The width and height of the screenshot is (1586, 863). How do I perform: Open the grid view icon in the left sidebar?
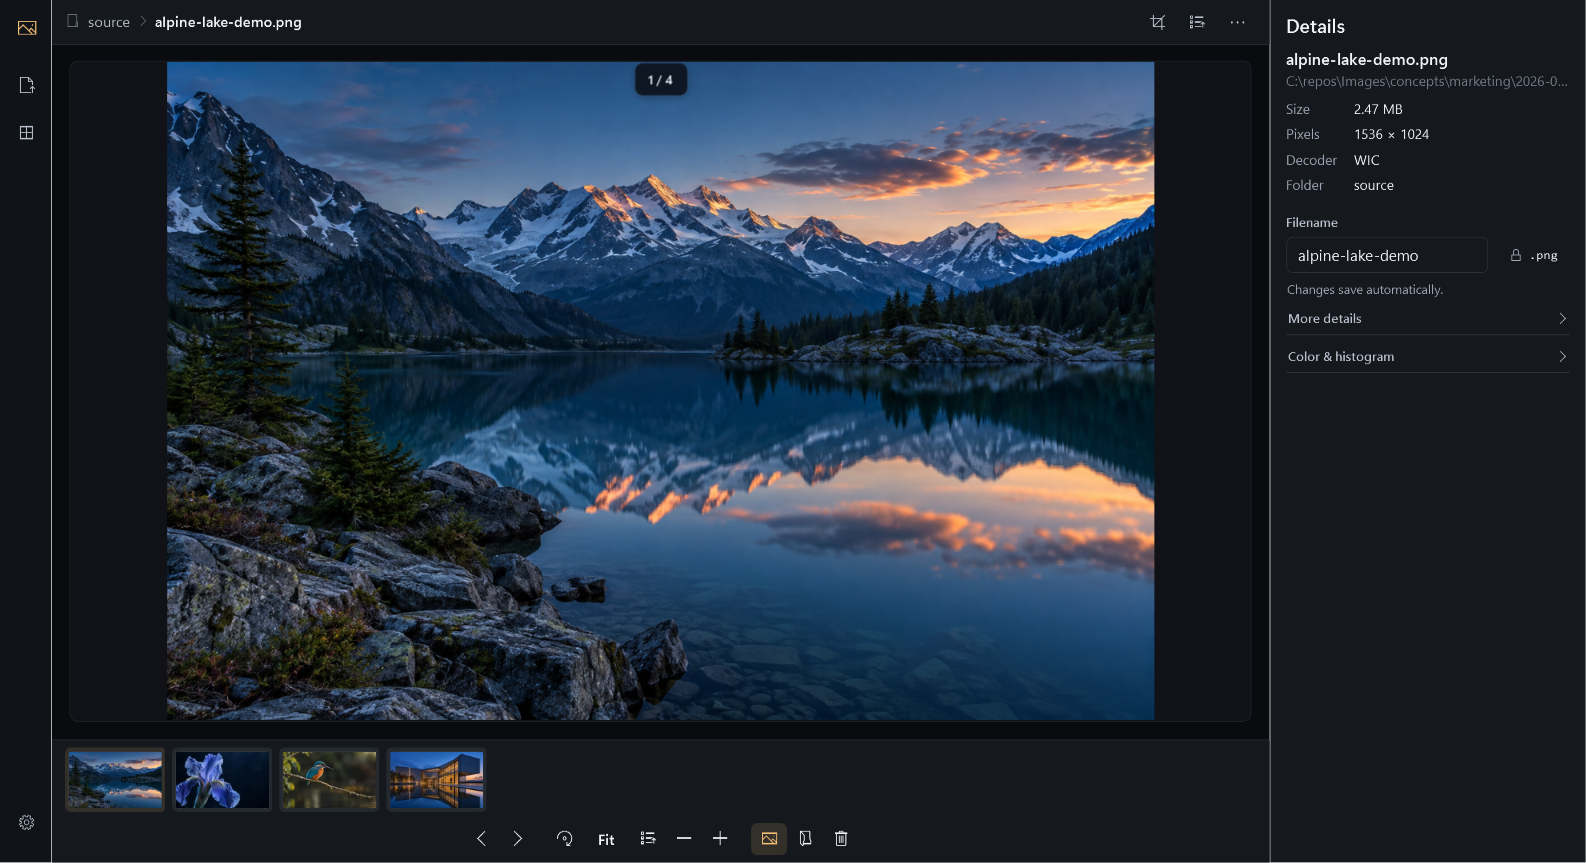tap(27, 133)
